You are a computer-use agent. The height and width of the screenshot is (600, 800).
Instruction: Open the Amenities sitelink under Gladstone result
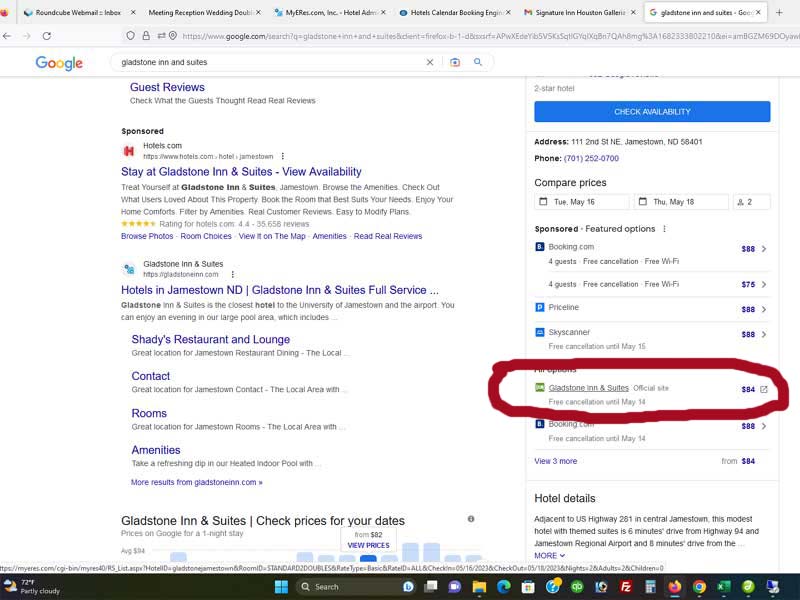pyautogui.click(x=156, y=450)
